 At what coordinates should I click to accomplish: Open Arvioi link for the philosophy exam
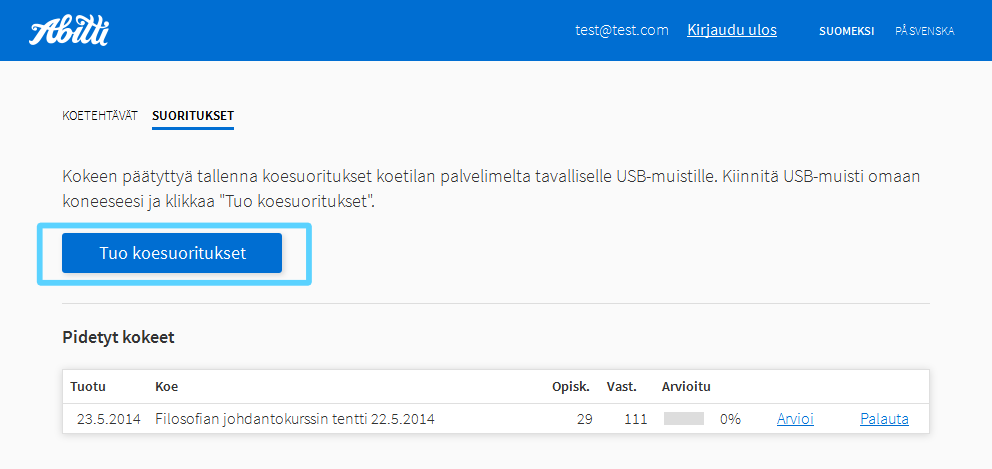pyautogui.click(x=795, y=419)
